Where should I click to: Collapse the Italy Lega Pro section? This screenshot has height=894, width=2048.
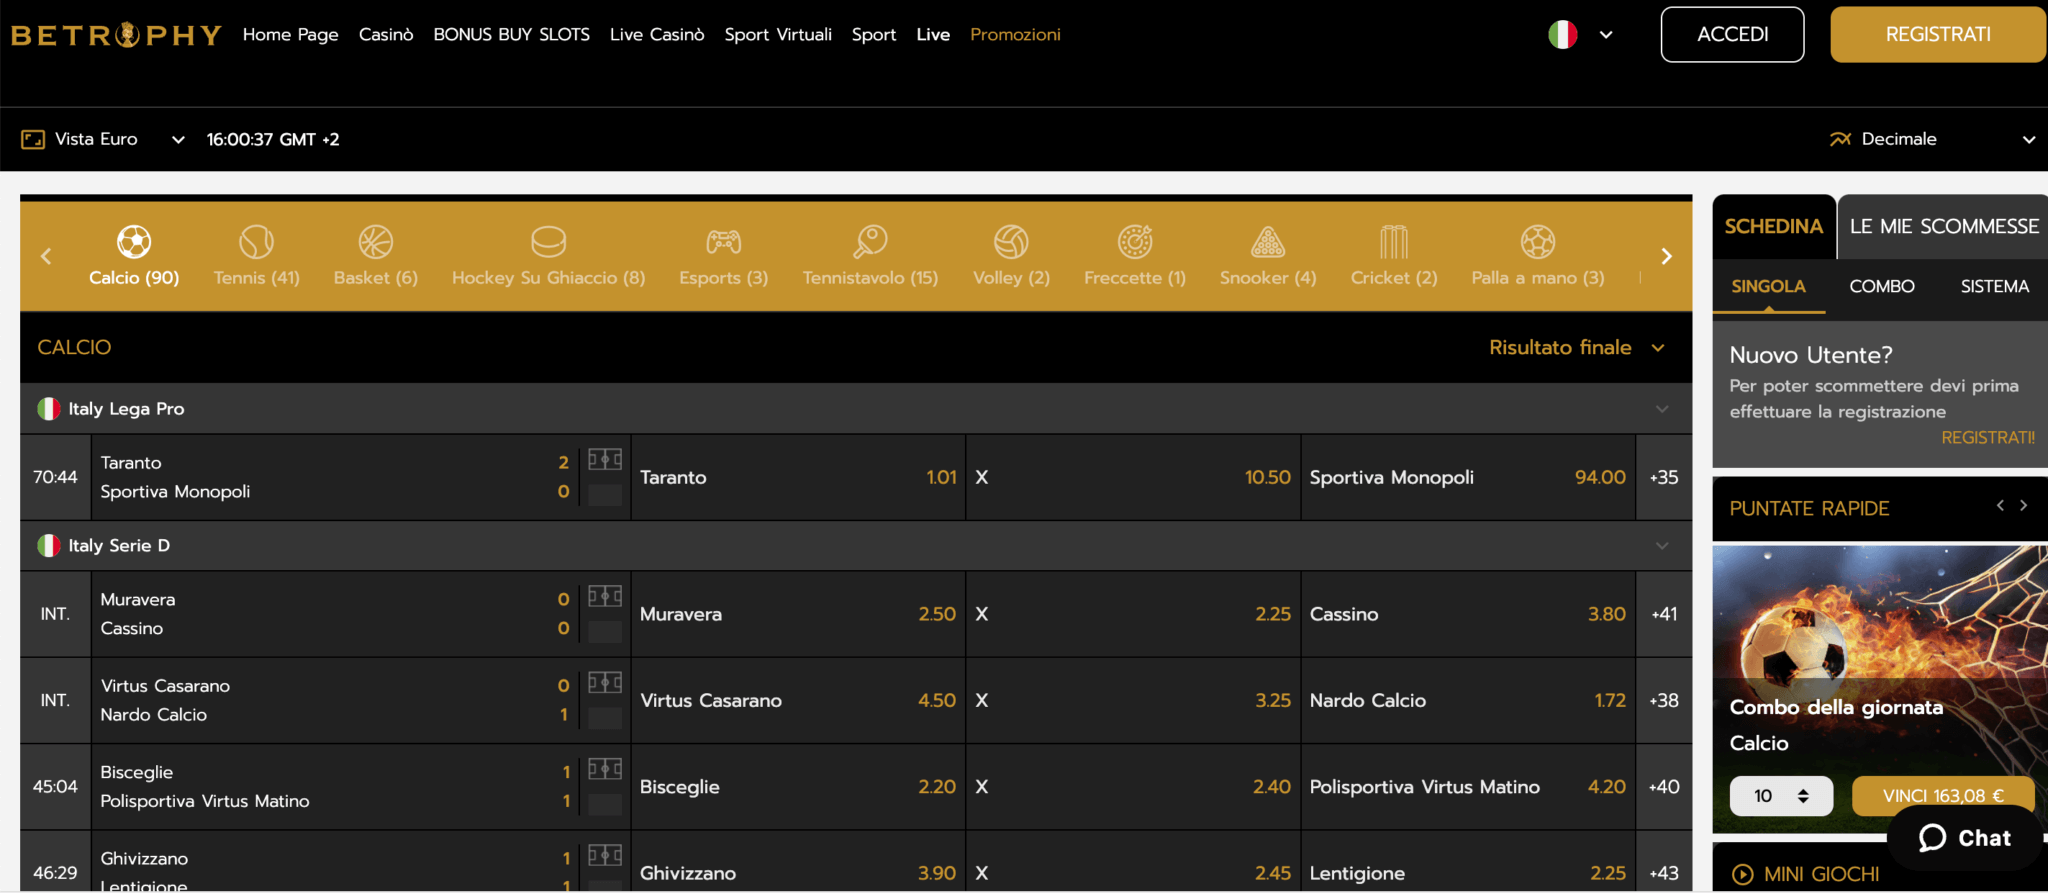pyautogui.click(x=1662, y=408)
